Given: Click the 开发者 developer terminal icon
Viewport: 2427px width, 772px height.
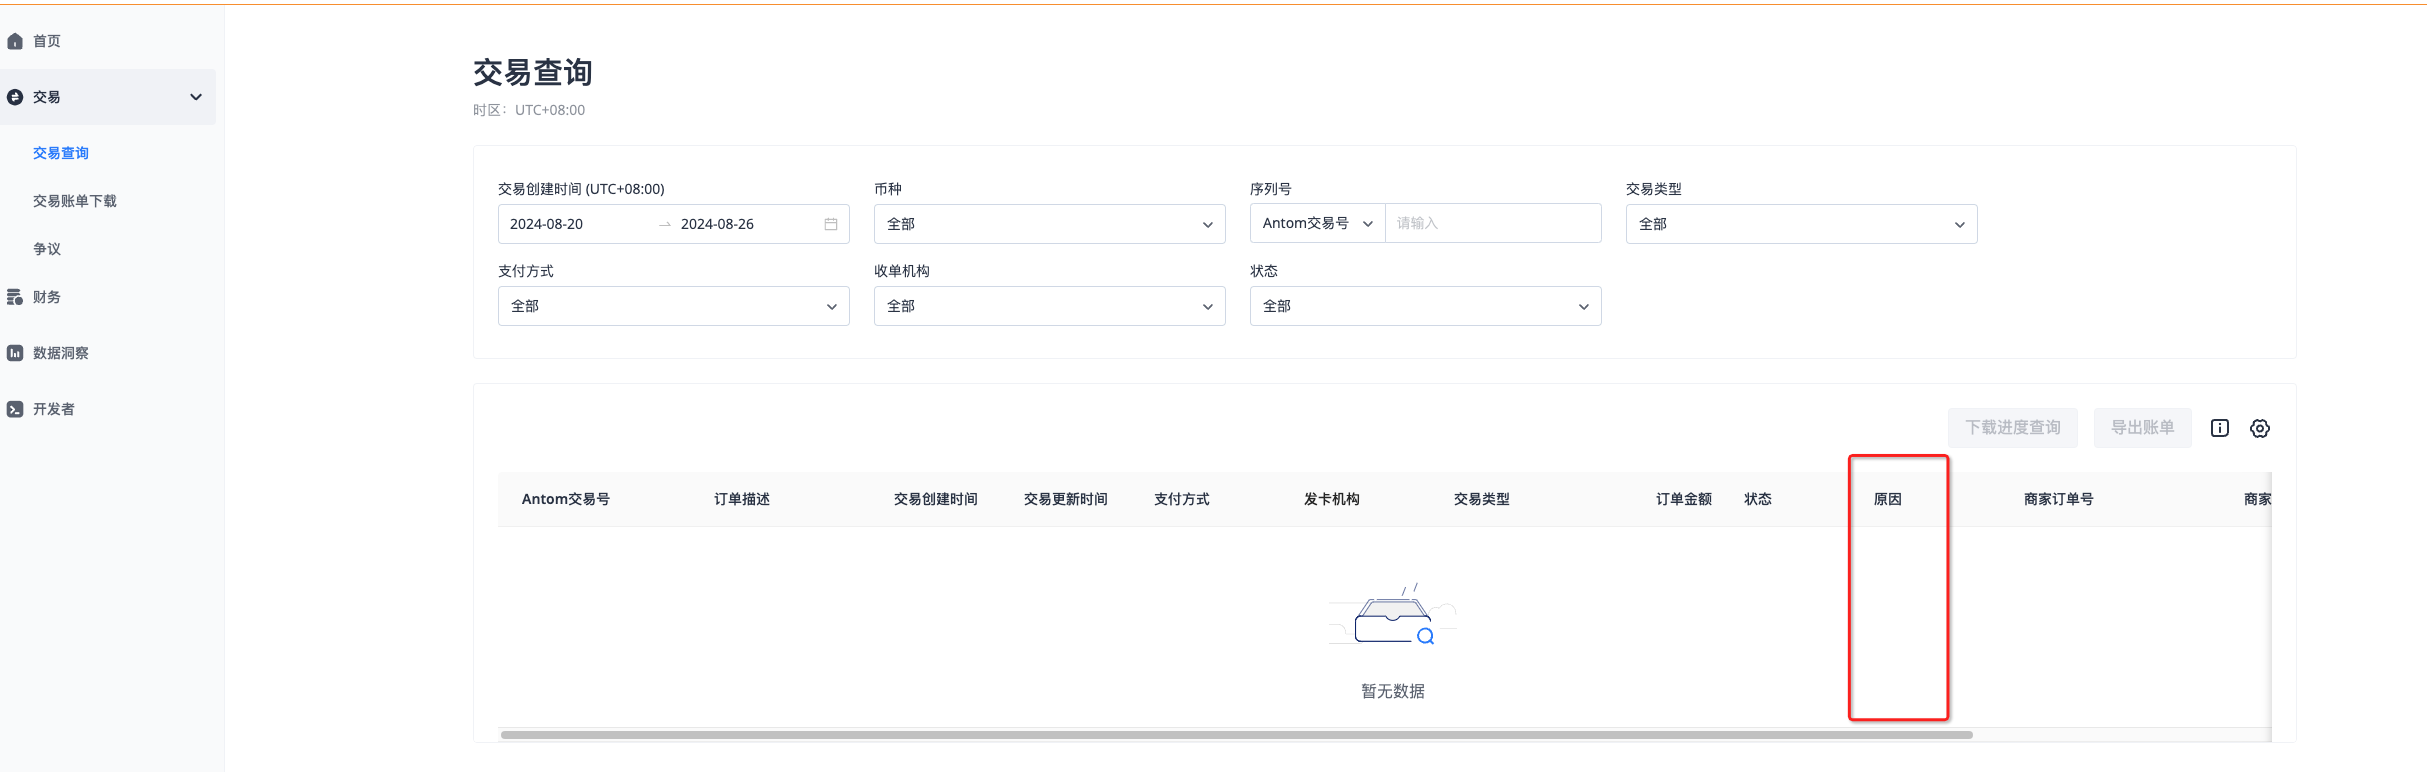Looking at the screenshot, I should coord(15,409).
